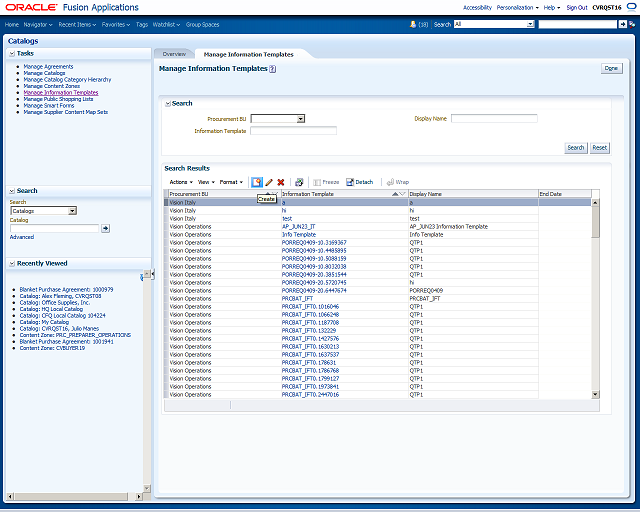Screen dimensions: 640x512
Task: Collapse the main Search section
Action: click(x=168, y=104)
